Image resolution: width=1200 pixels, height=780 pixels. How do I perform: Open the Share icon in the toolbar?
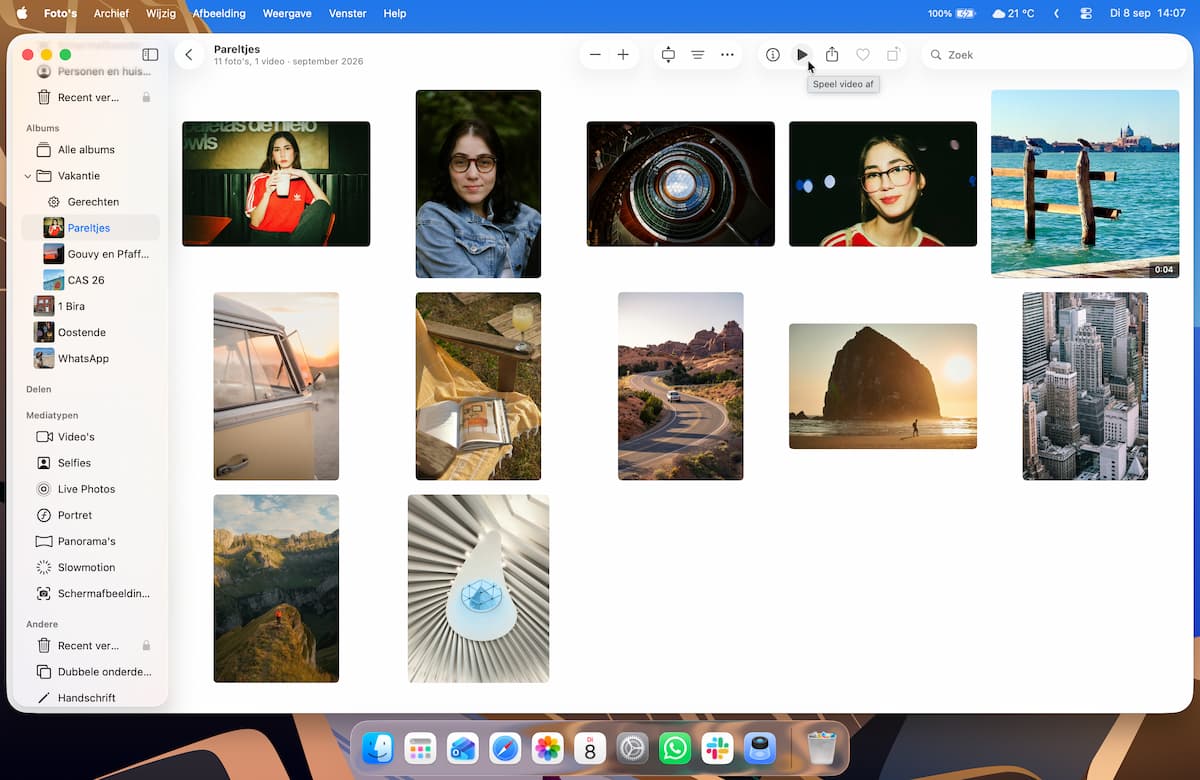(832, 55)
